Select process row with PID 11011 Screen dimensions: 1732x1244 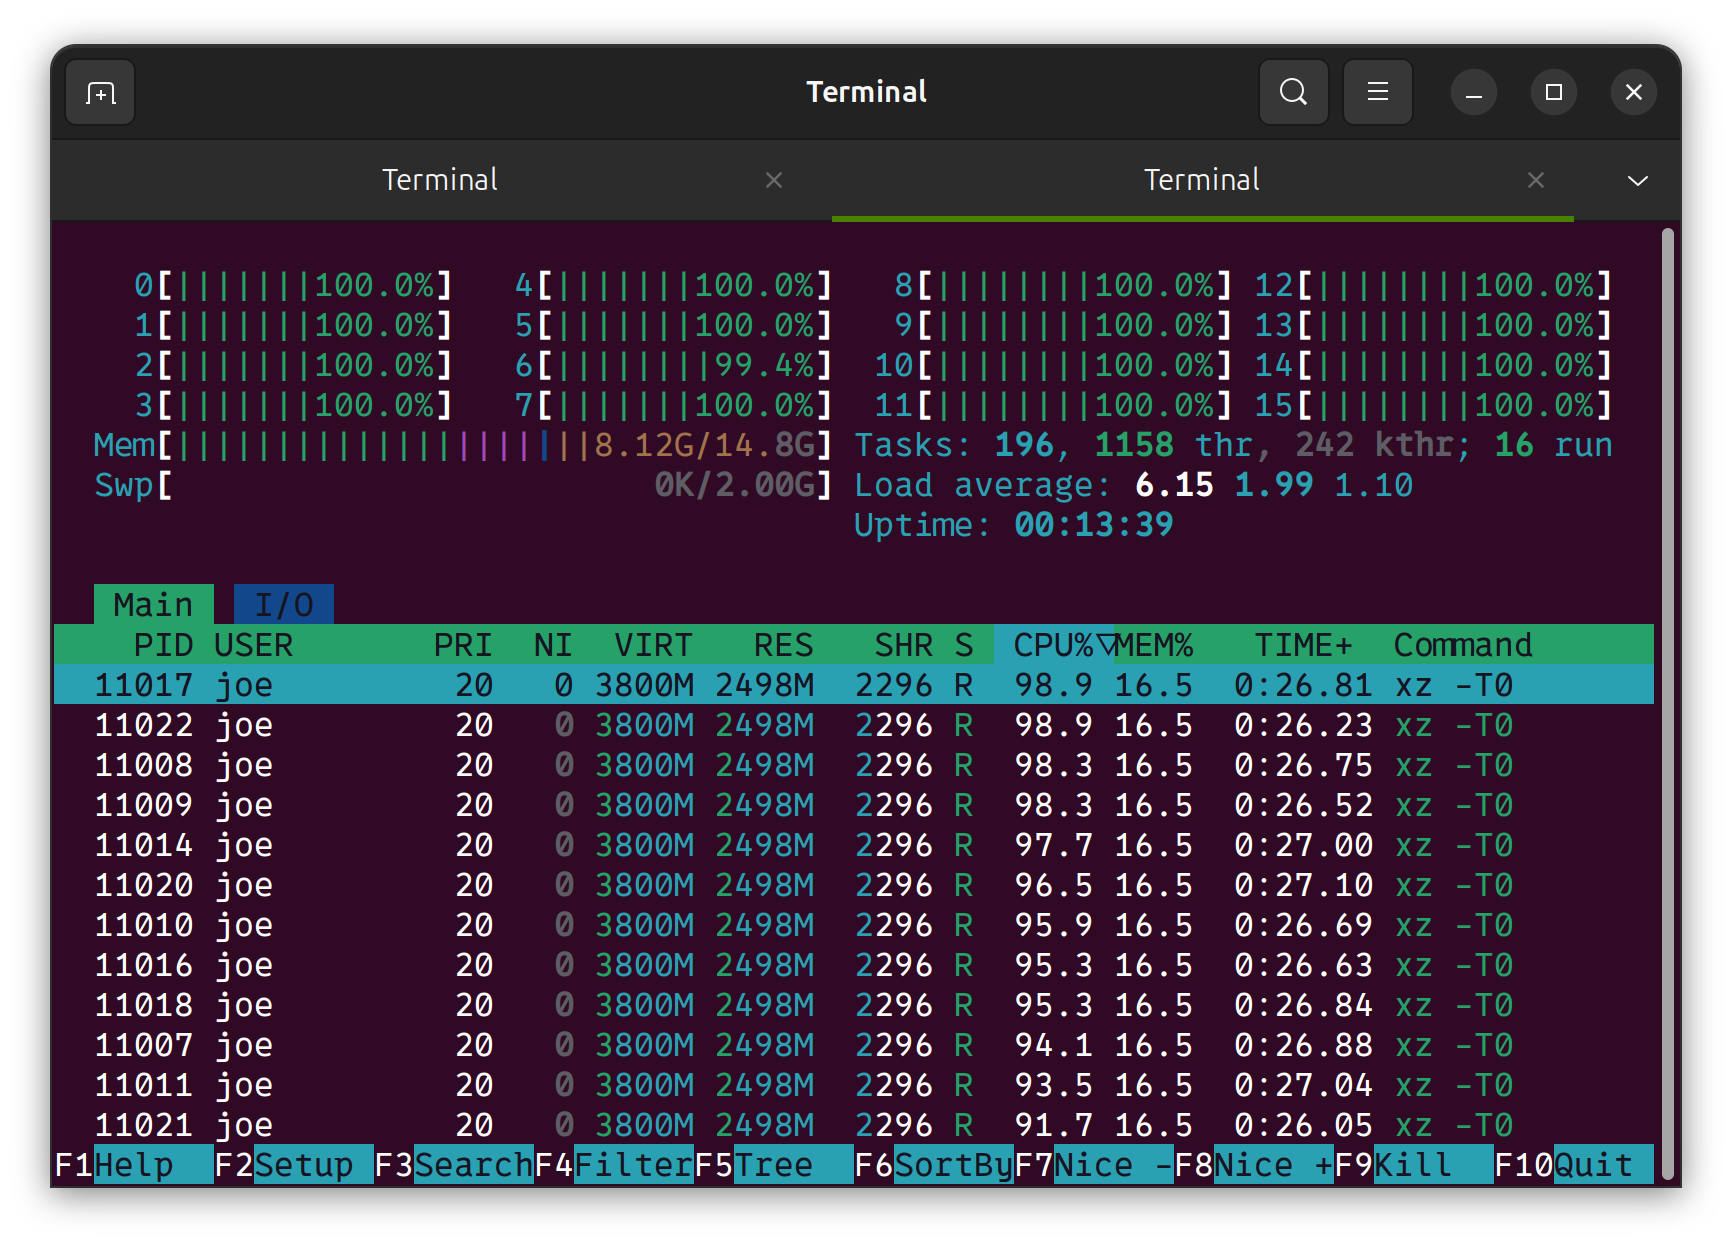click(x=854, y=1085)
